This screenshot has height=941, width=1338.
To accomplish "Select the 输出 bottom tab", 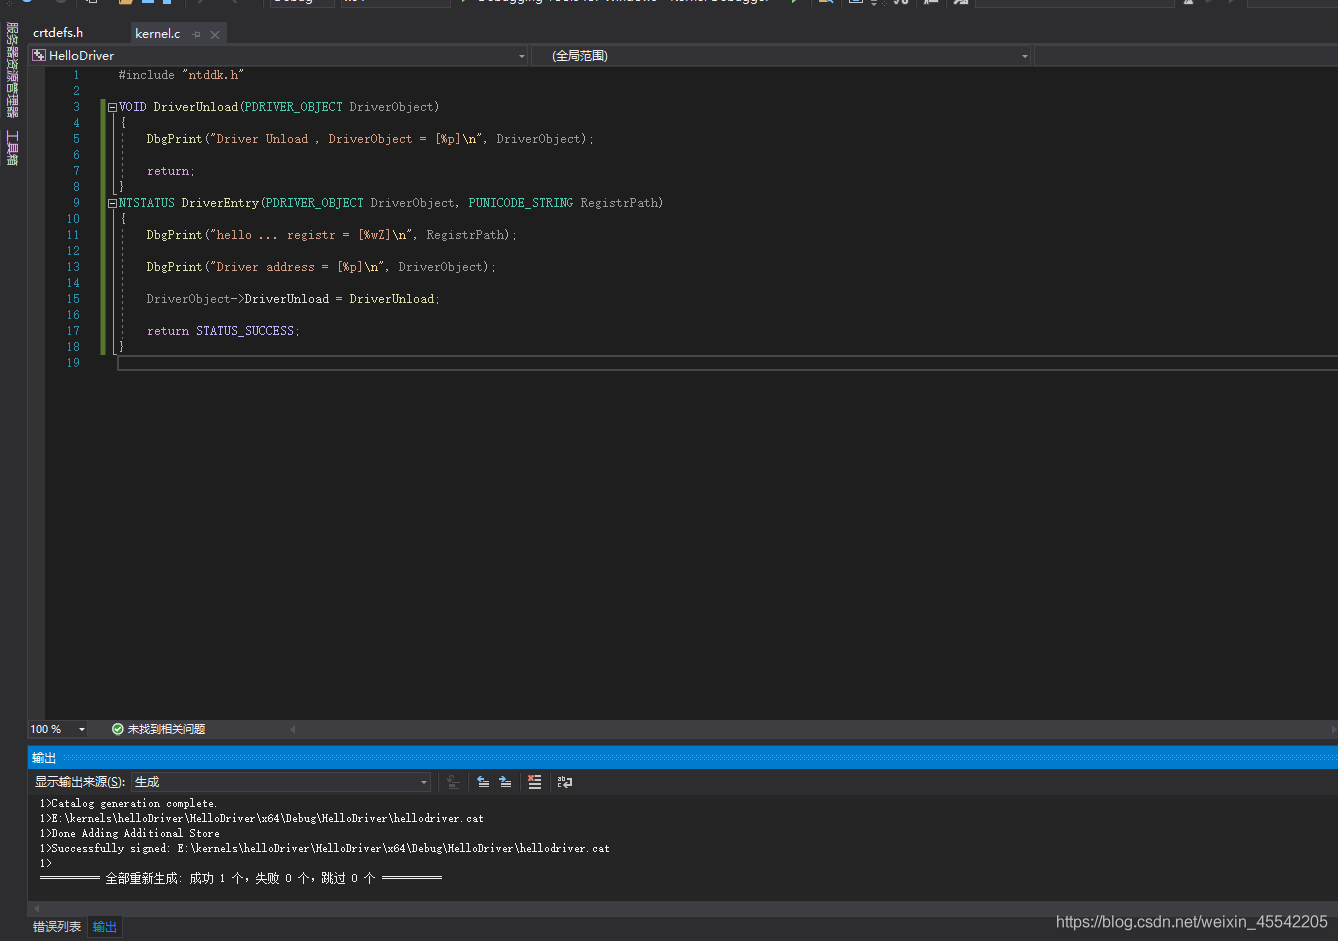I will coord(105,927).
